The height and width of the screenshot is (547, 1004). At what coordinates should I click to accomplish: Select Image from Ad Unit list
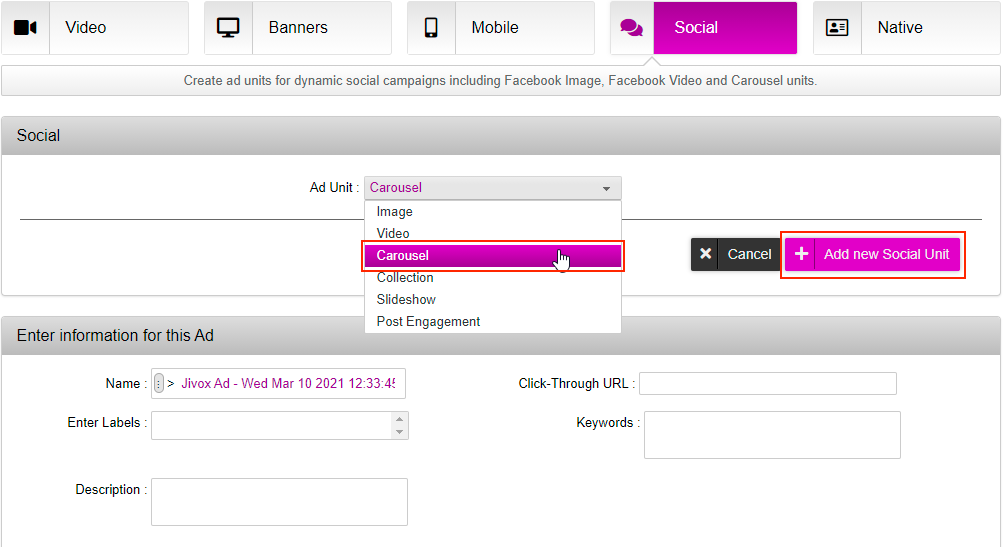coord(394,212)
